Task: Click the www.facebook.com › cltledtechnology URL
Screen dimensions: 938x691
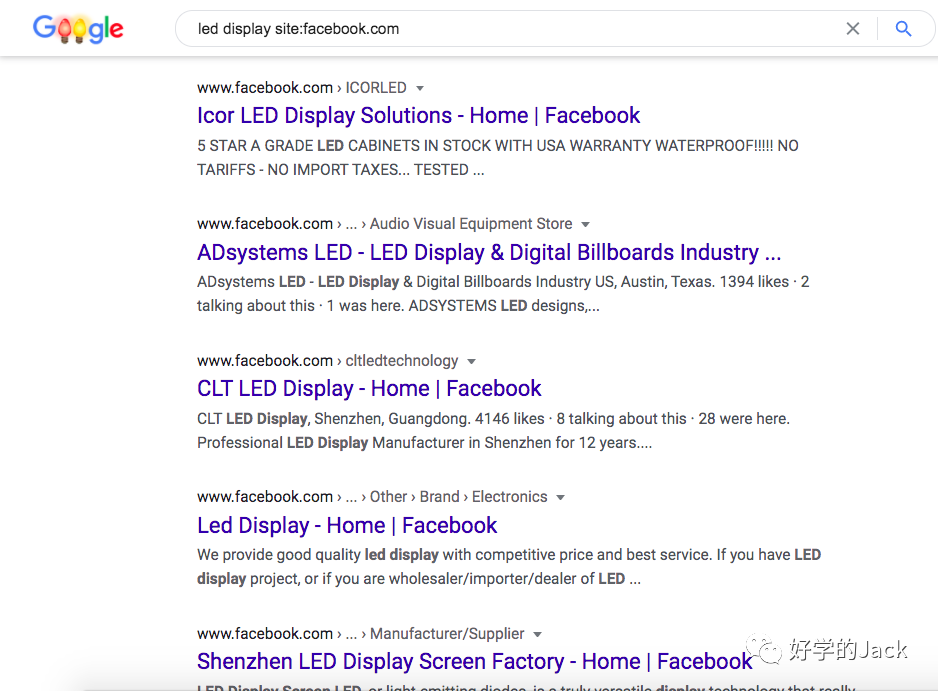Action: tap(327, 361)
